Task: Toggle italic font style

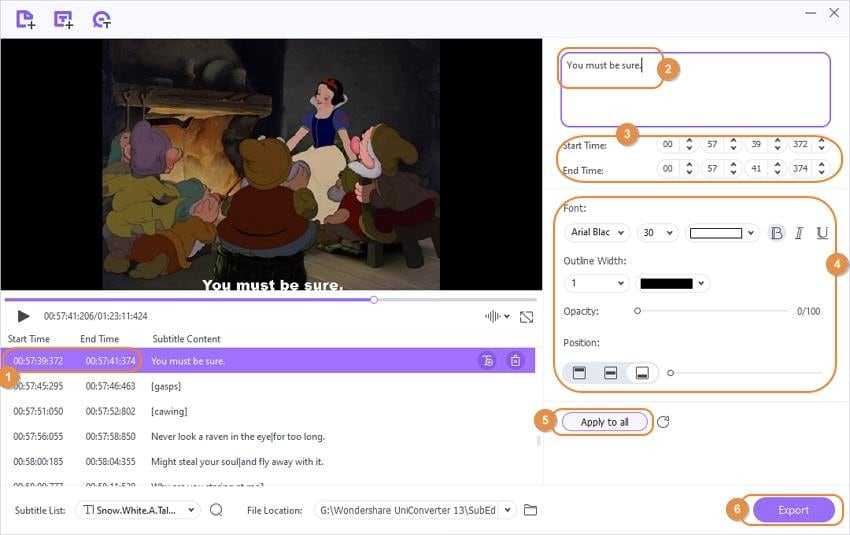Action: coord(799,233)
